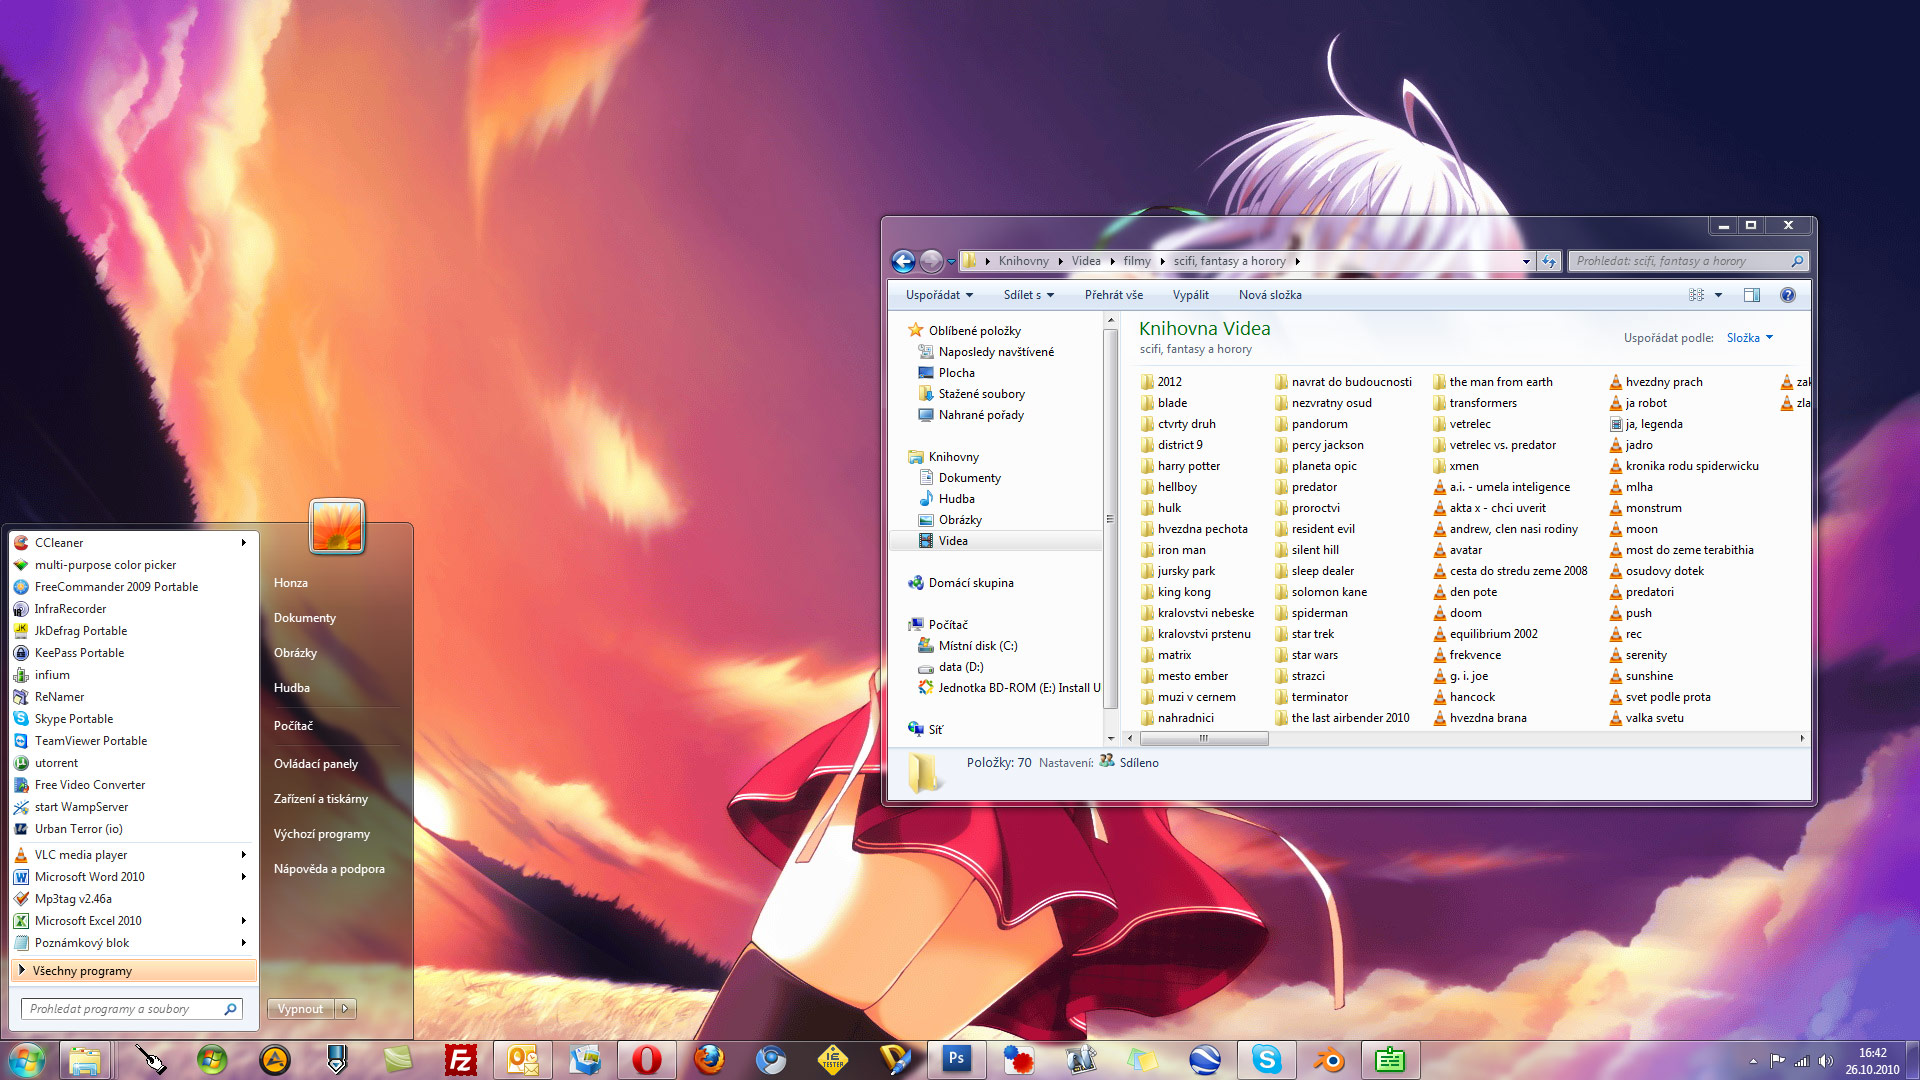
Task: Open FileZilla from the taskbar
Action: coord(461,1060)
